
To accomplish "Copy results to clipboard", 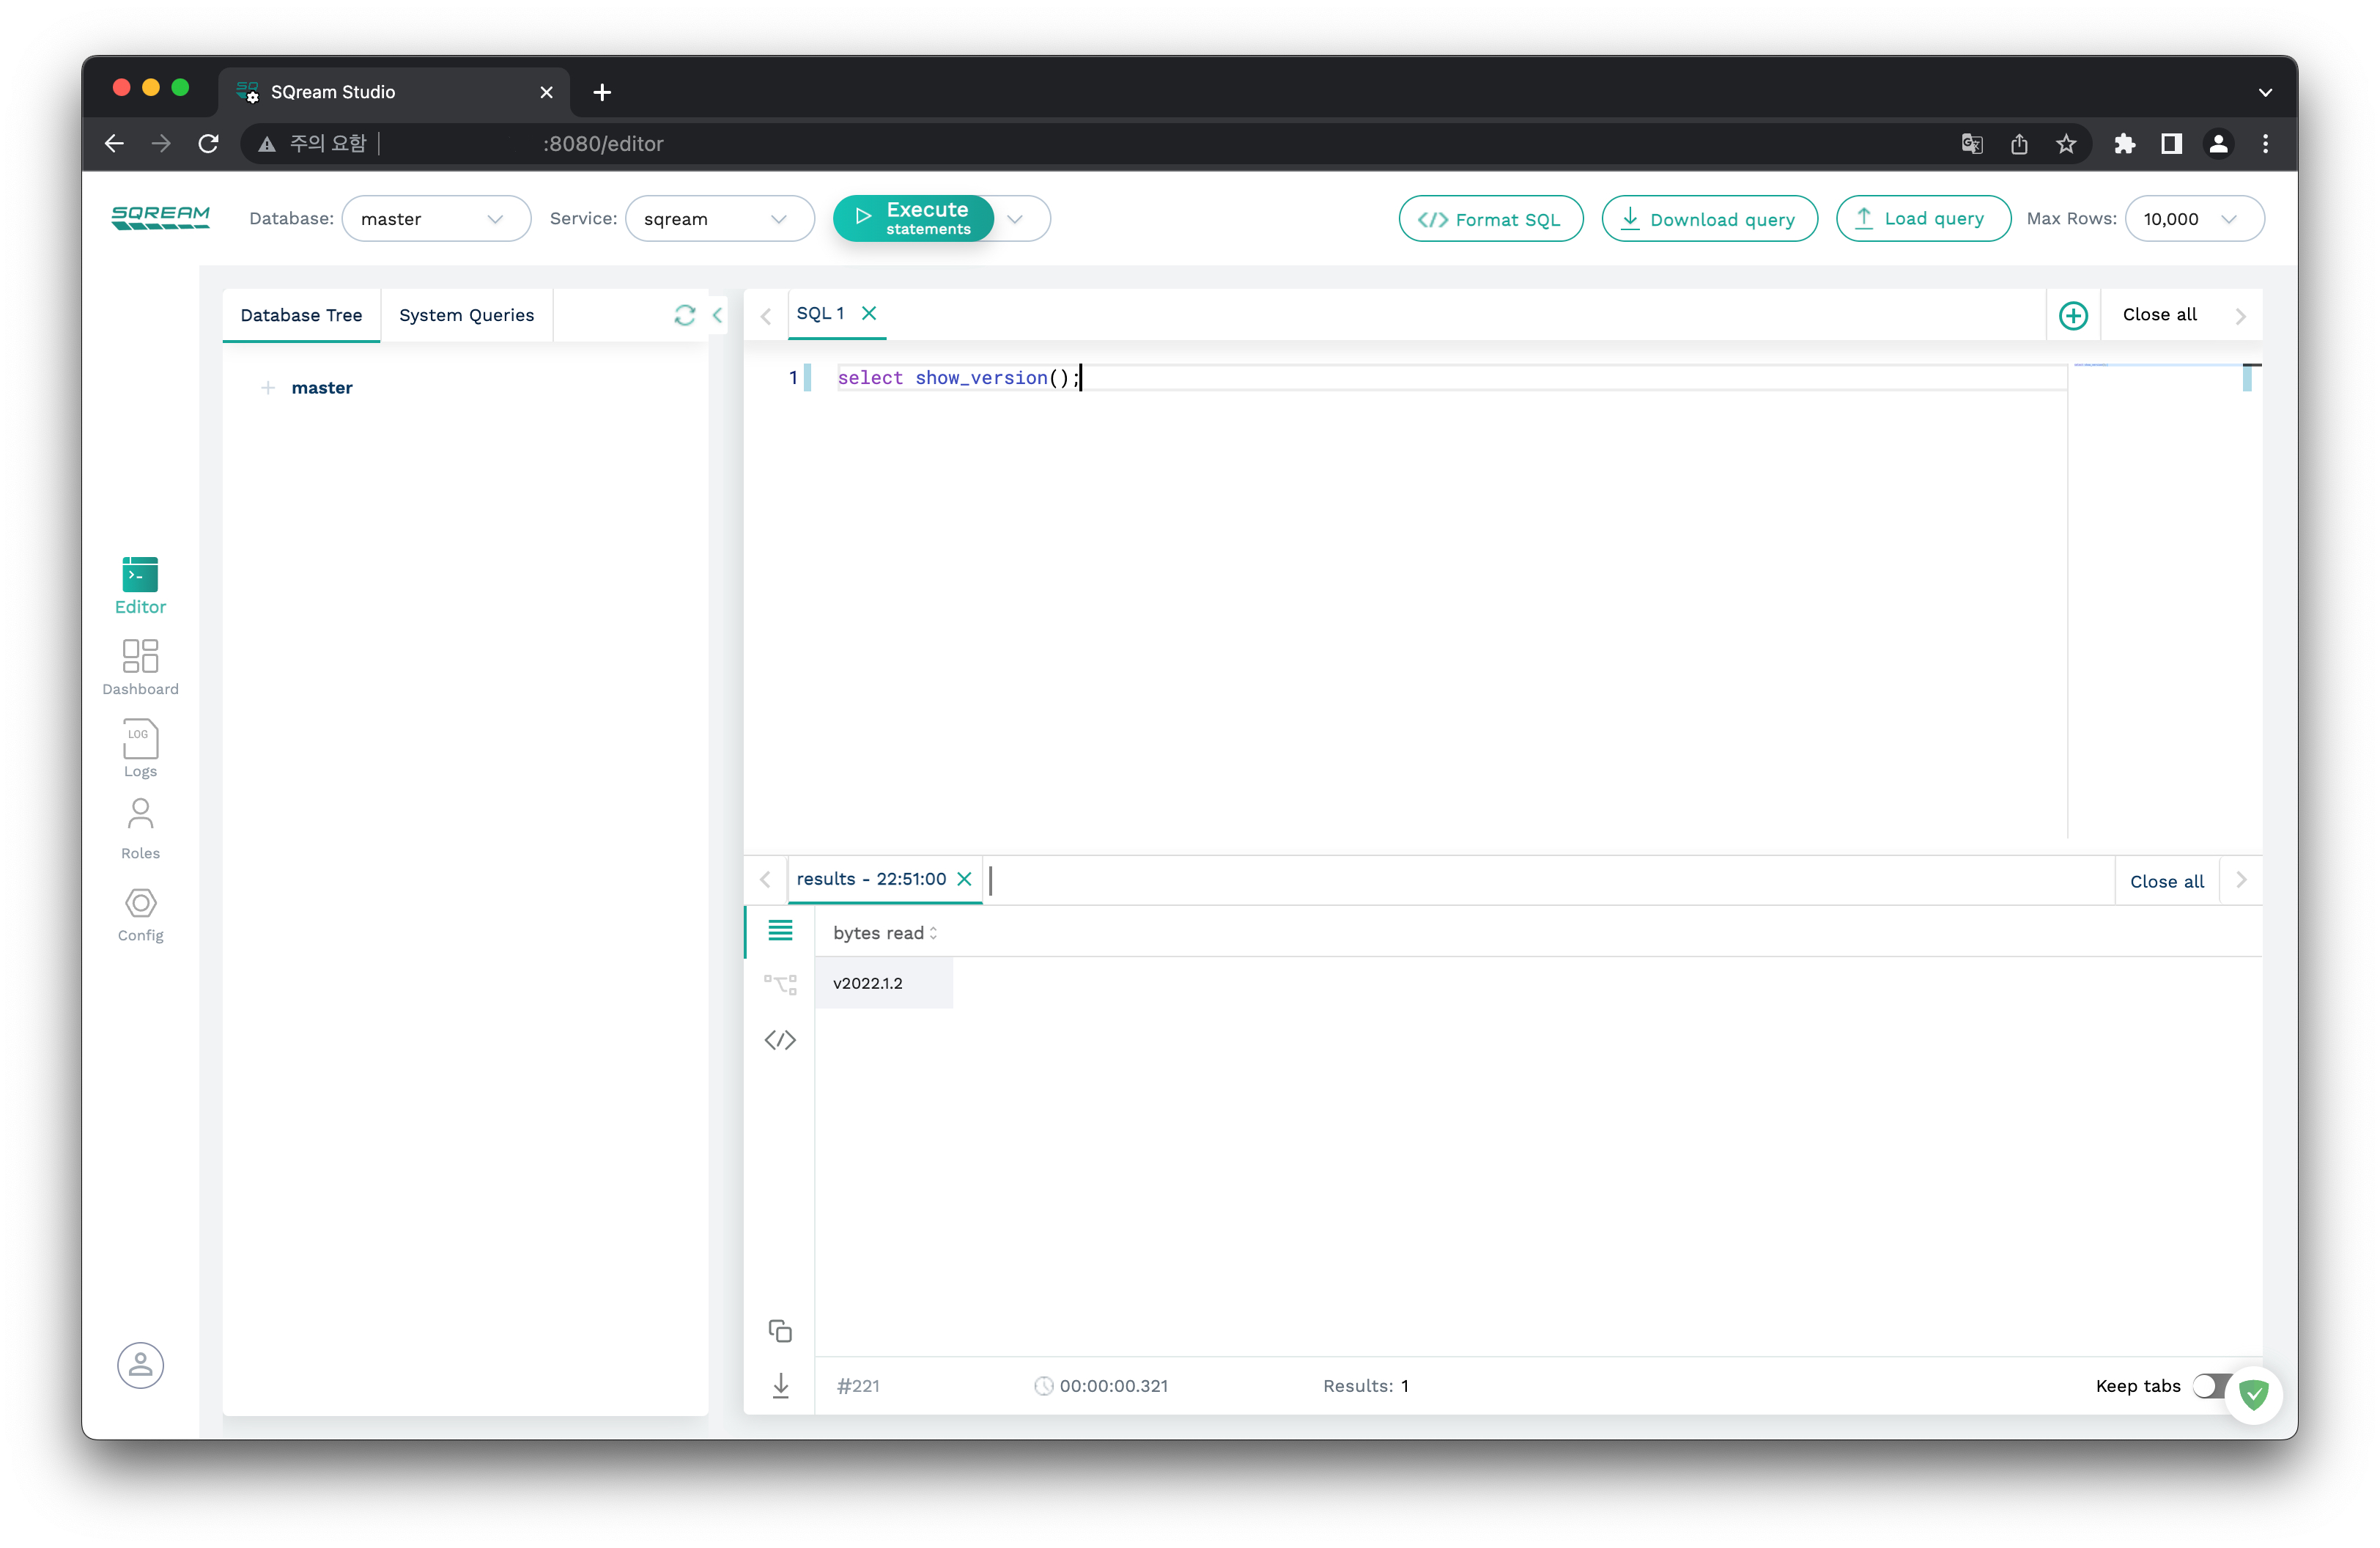I will [780, 1330].
